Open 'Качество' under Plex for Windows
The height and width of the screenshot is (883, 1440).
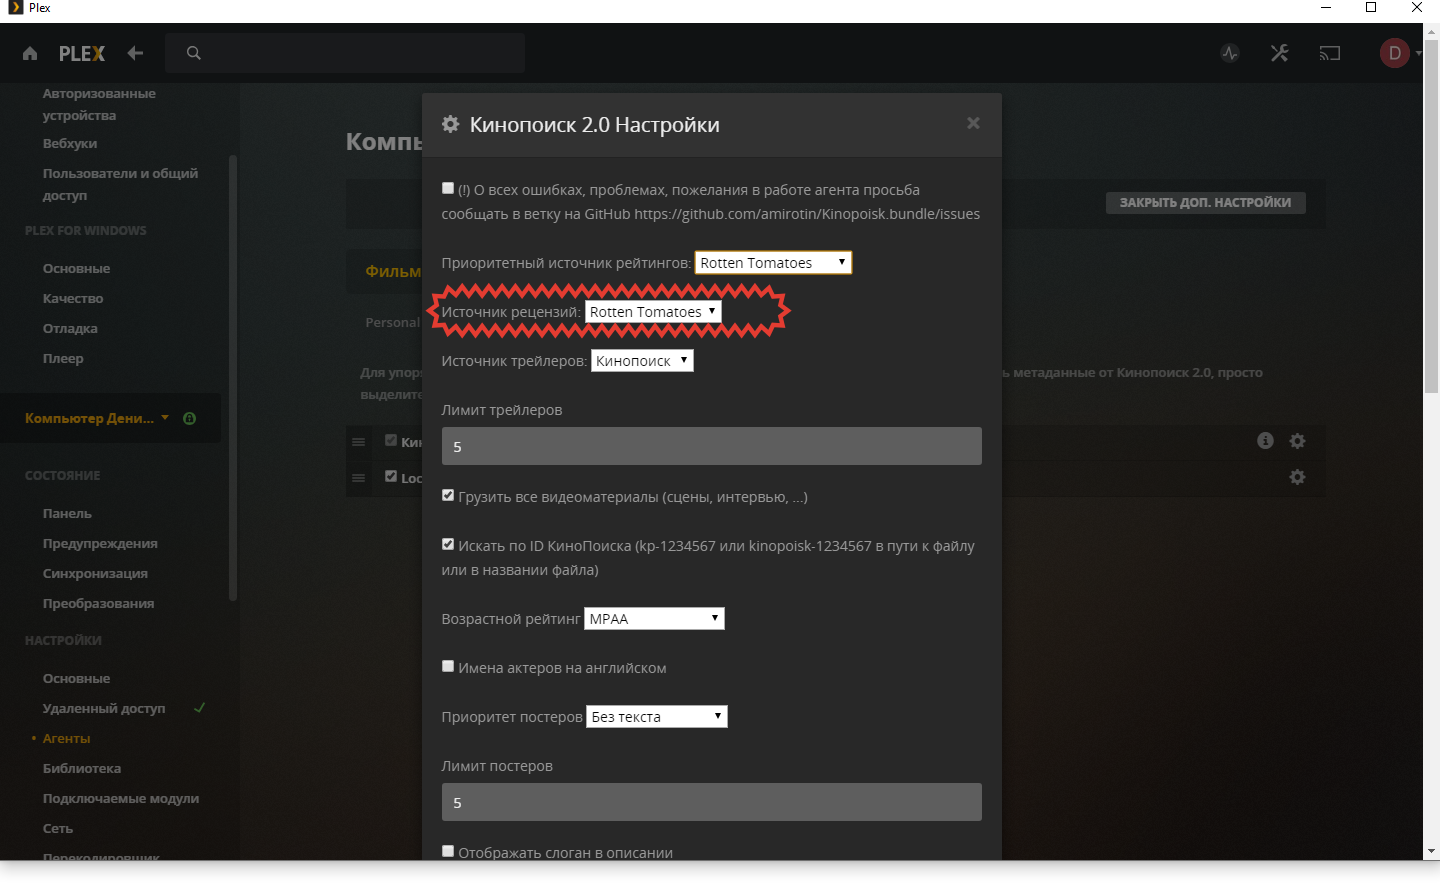point(73,298)
